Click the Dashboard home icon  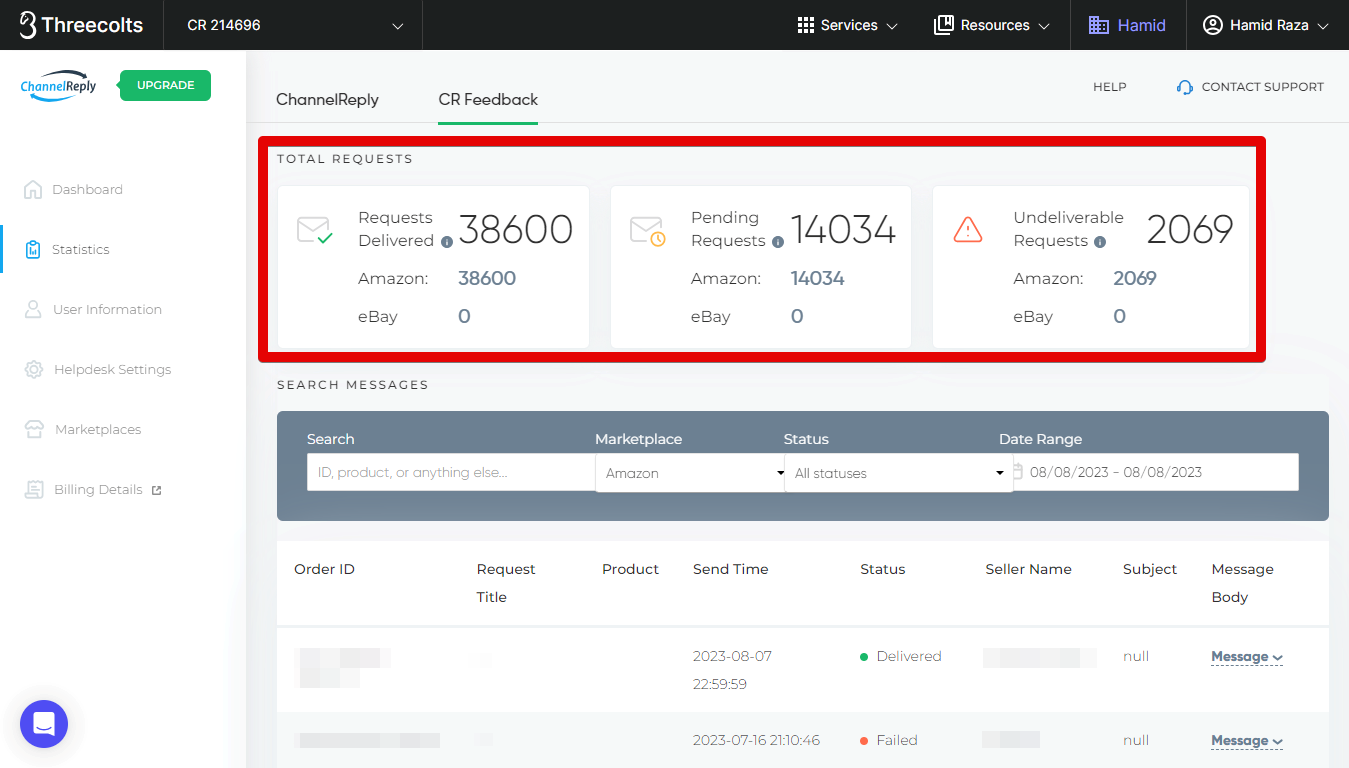point(33,189)
